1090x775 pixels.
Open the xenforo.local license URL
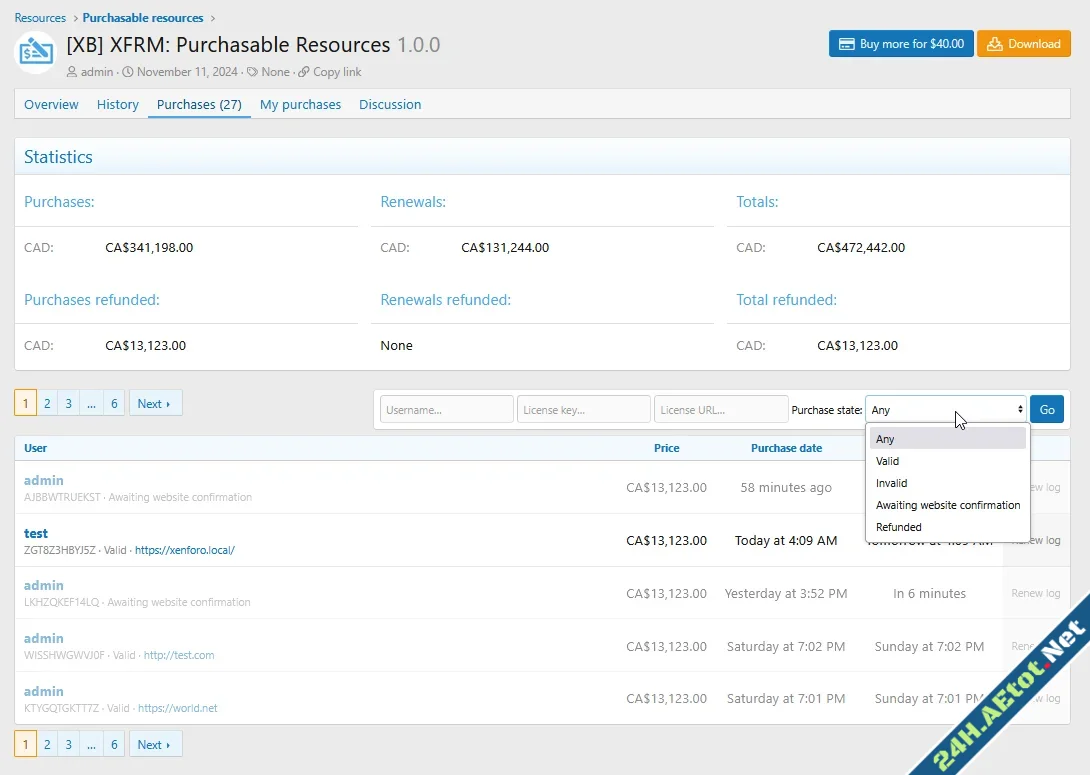coord(185,550)
